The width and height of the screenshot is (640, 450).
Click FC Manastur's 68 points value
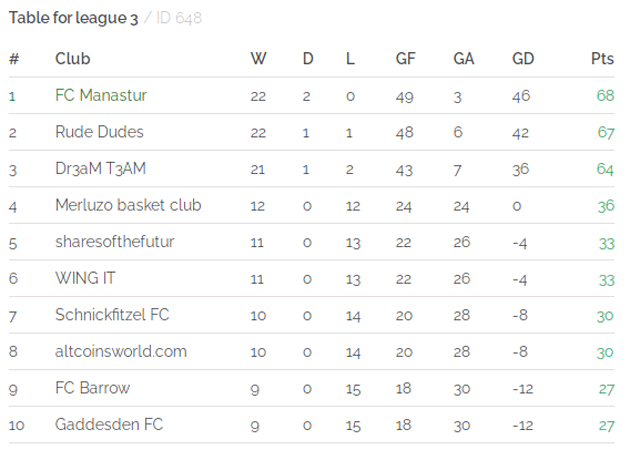[x=605, y=96]
